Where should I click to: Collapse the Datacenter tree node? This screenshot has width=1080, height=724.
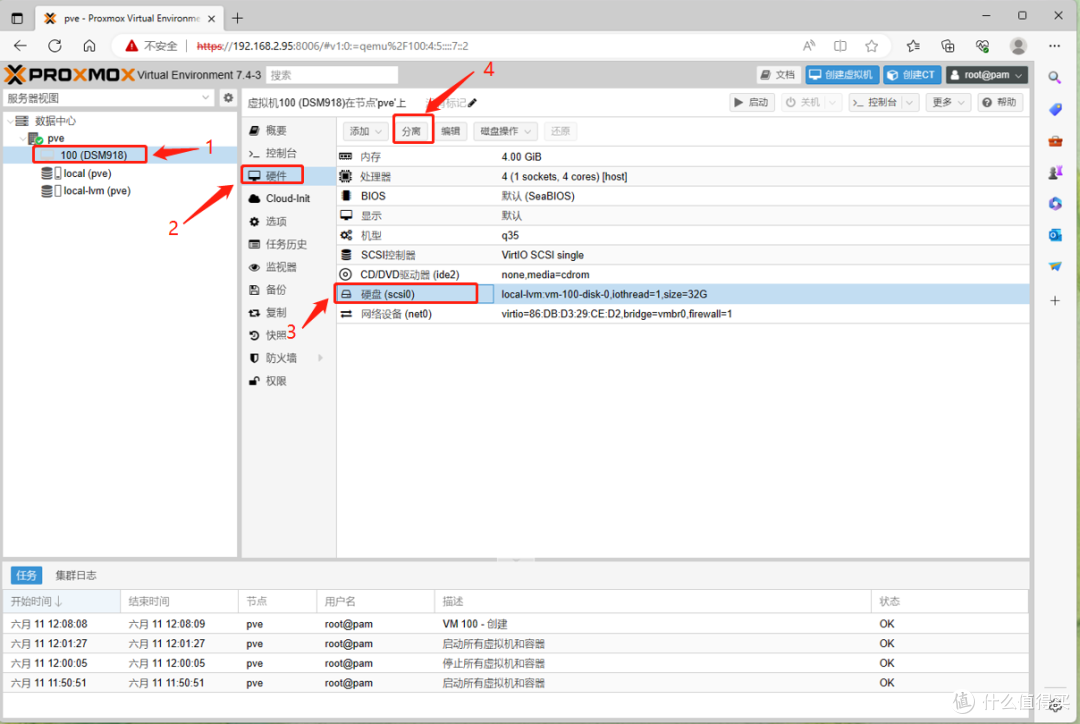10,121
